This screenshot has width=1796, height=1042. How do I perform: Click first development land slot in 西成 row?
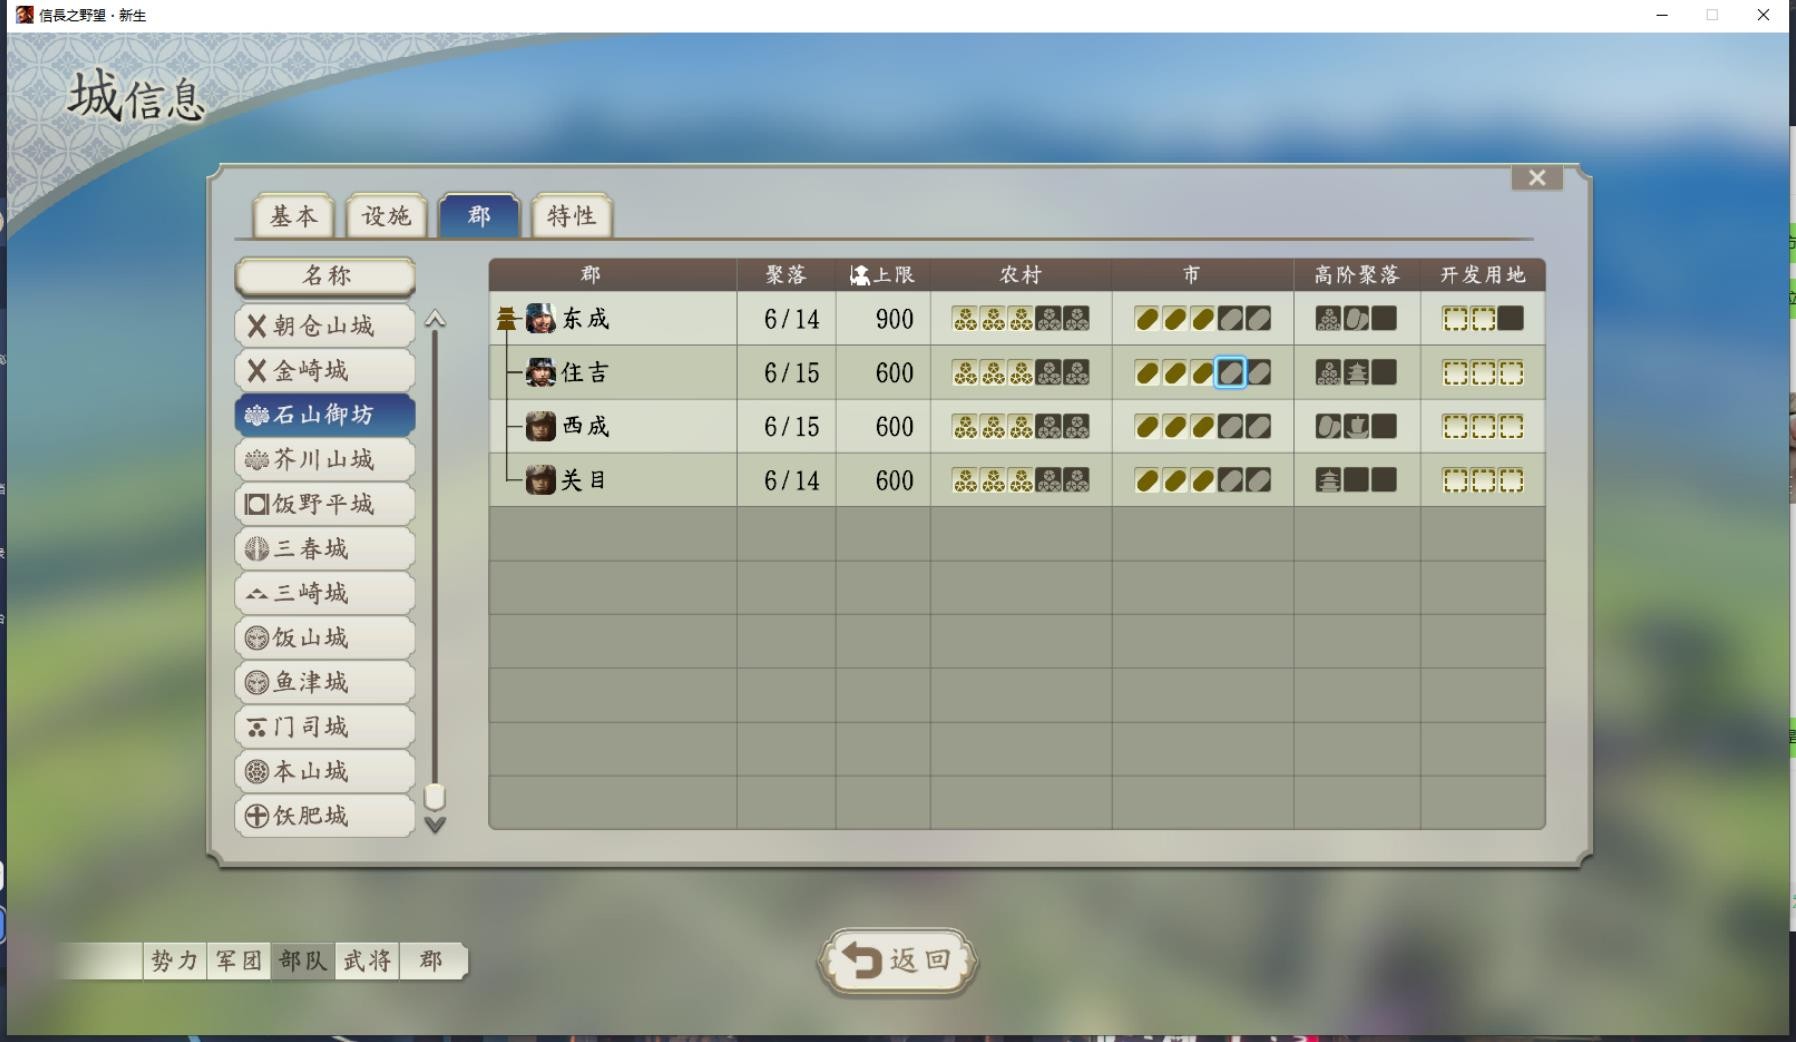[x=1455, y=426]
